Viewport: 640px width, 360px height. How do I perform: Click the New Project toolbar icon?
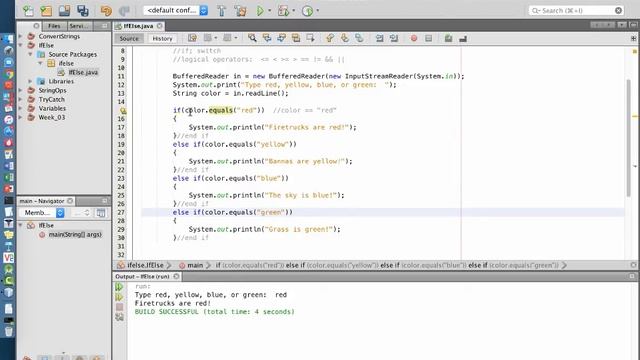tap(46, 11)
